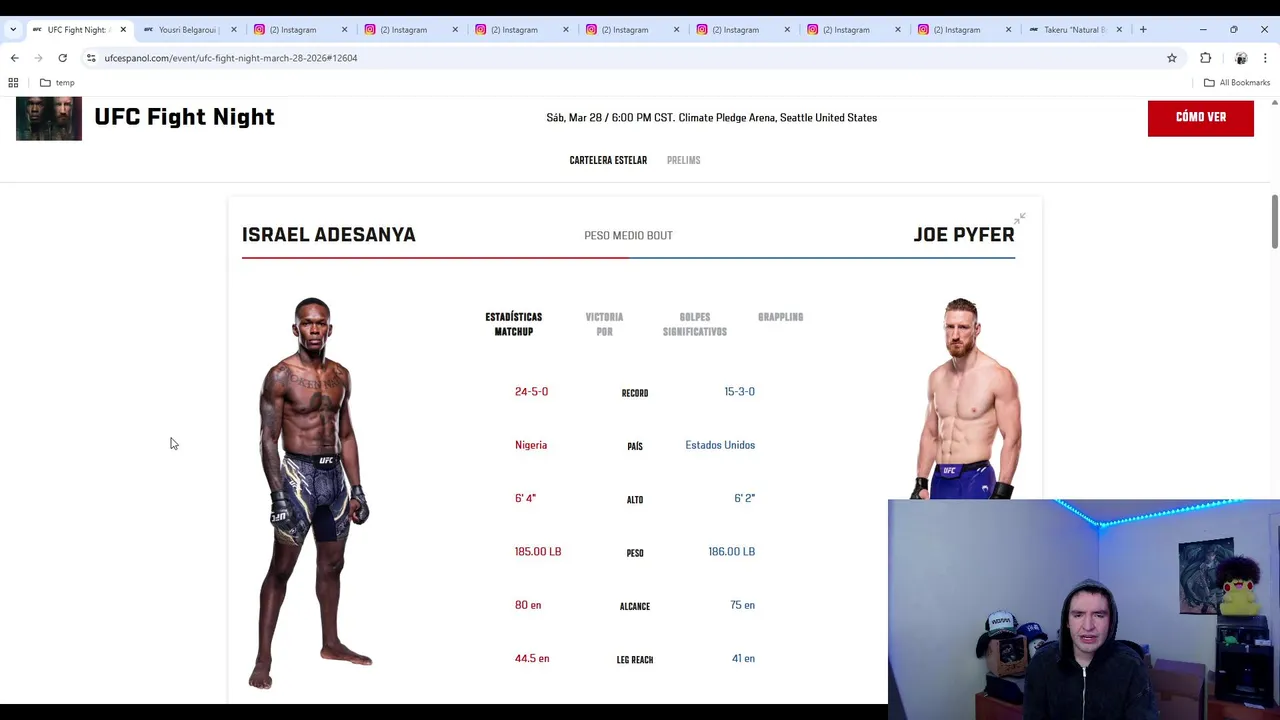Viewport: 1280px width, 720px height.
Task: Click the 44.5 en leg reach value
Action: [532, 659]
